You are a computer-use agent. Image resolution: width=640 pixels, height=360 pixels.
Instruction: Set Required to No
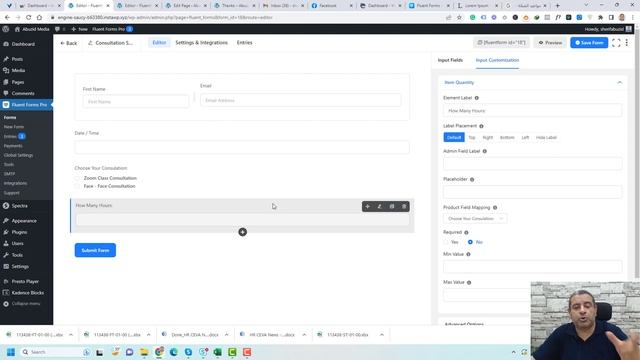(470, 242)
